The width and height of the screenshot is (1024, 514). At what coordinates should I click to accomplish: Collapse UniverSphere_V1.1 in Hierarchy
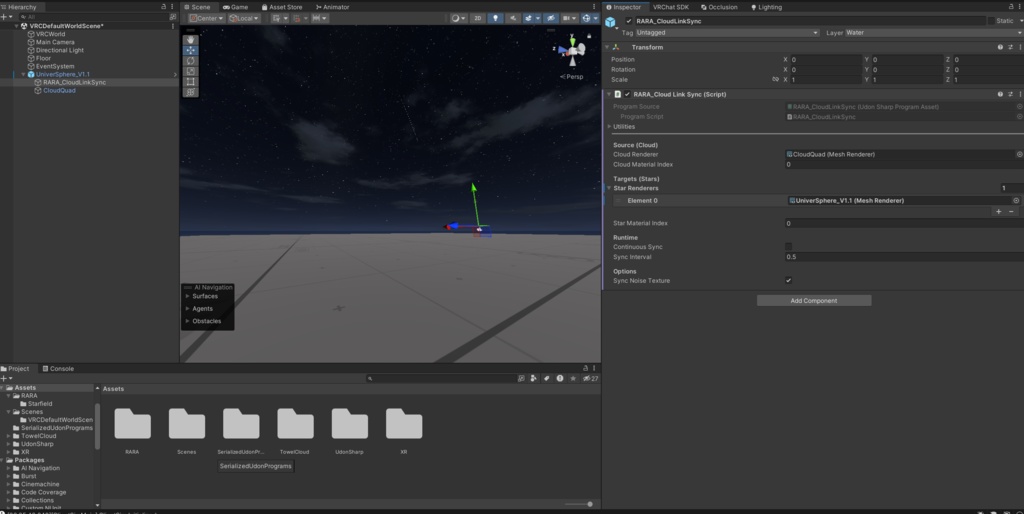24,74
